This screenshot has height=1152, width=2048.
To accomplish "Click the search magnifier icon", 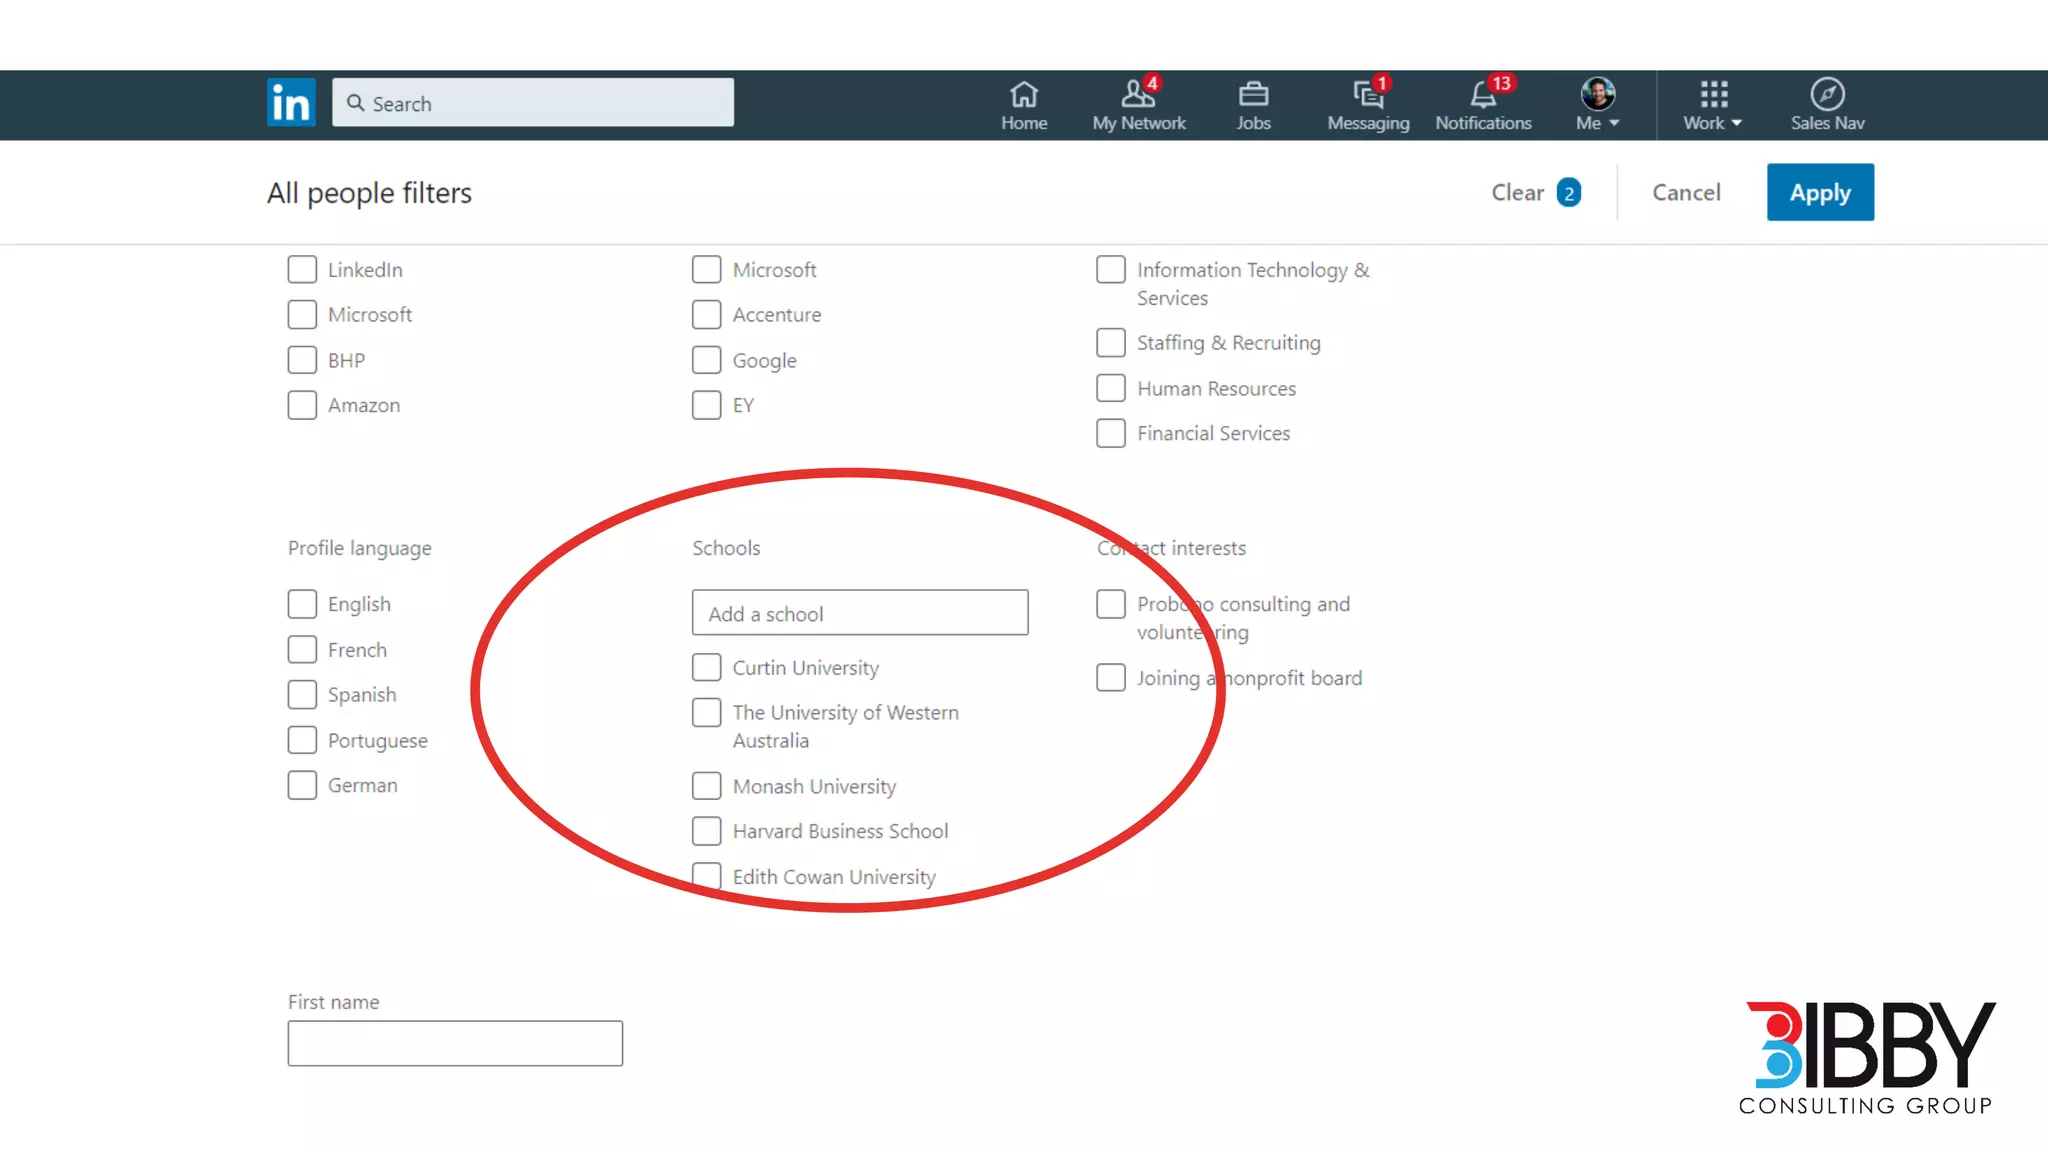I will coord(355,103).
